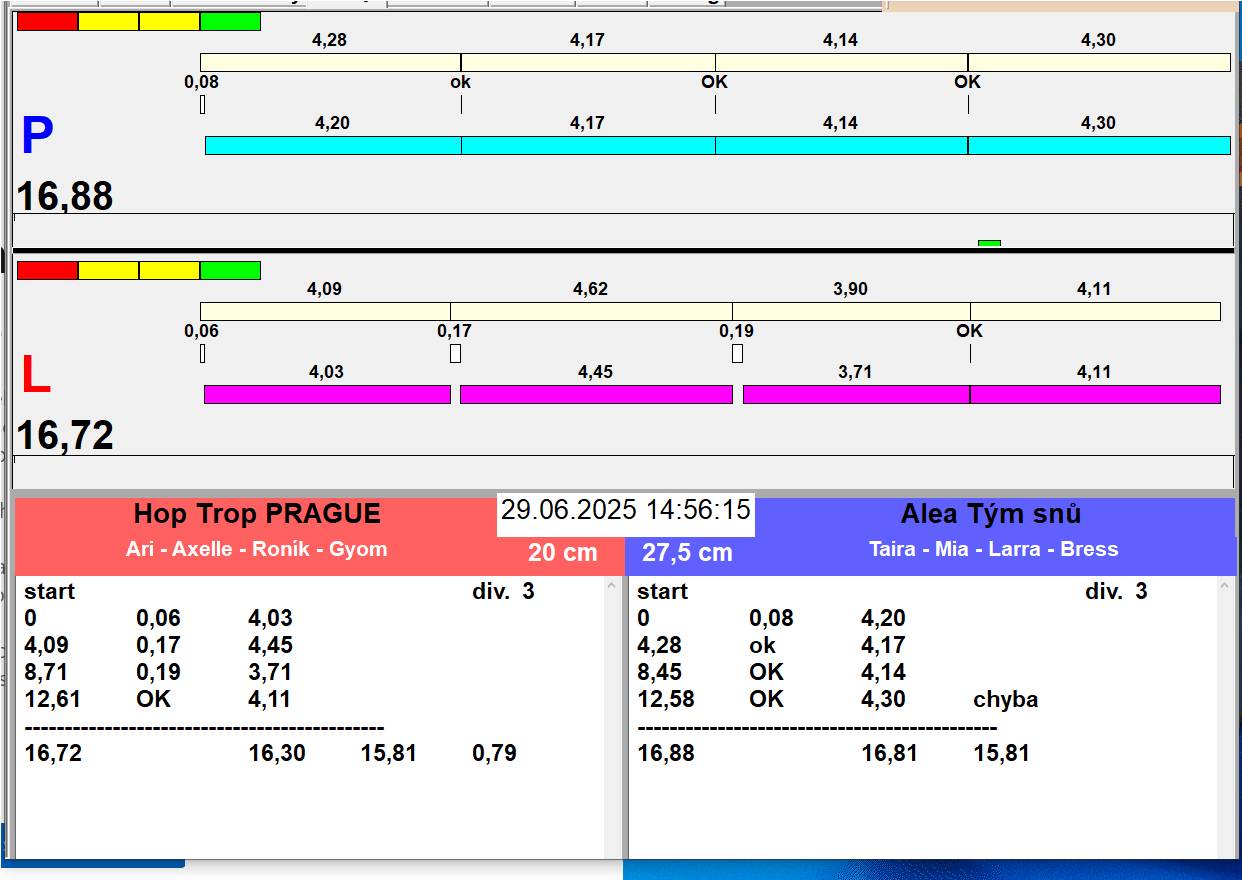The width and height of the screenshot is (1242, 880).
Task: Select the cyan bar labeled 4,20
Action: [333, 145]
